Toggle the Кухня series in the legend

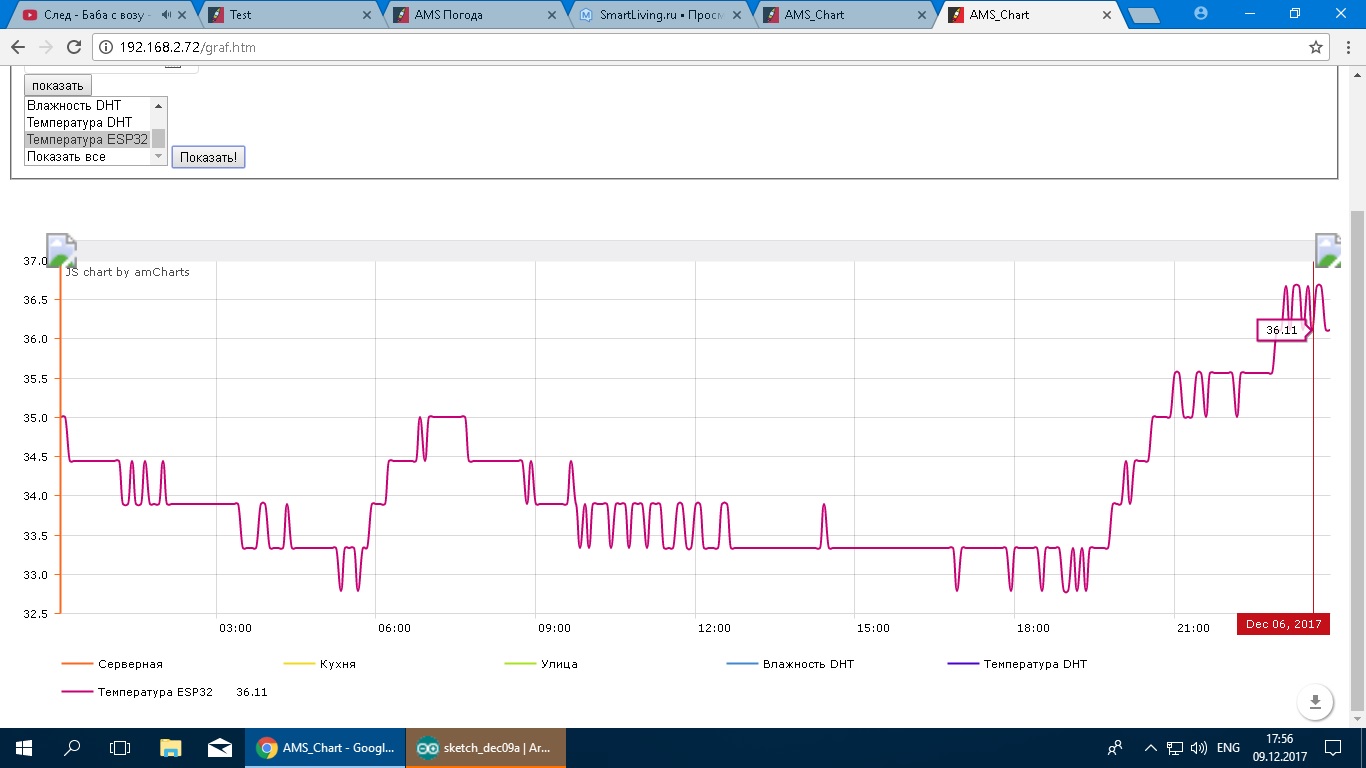[337, 664]
